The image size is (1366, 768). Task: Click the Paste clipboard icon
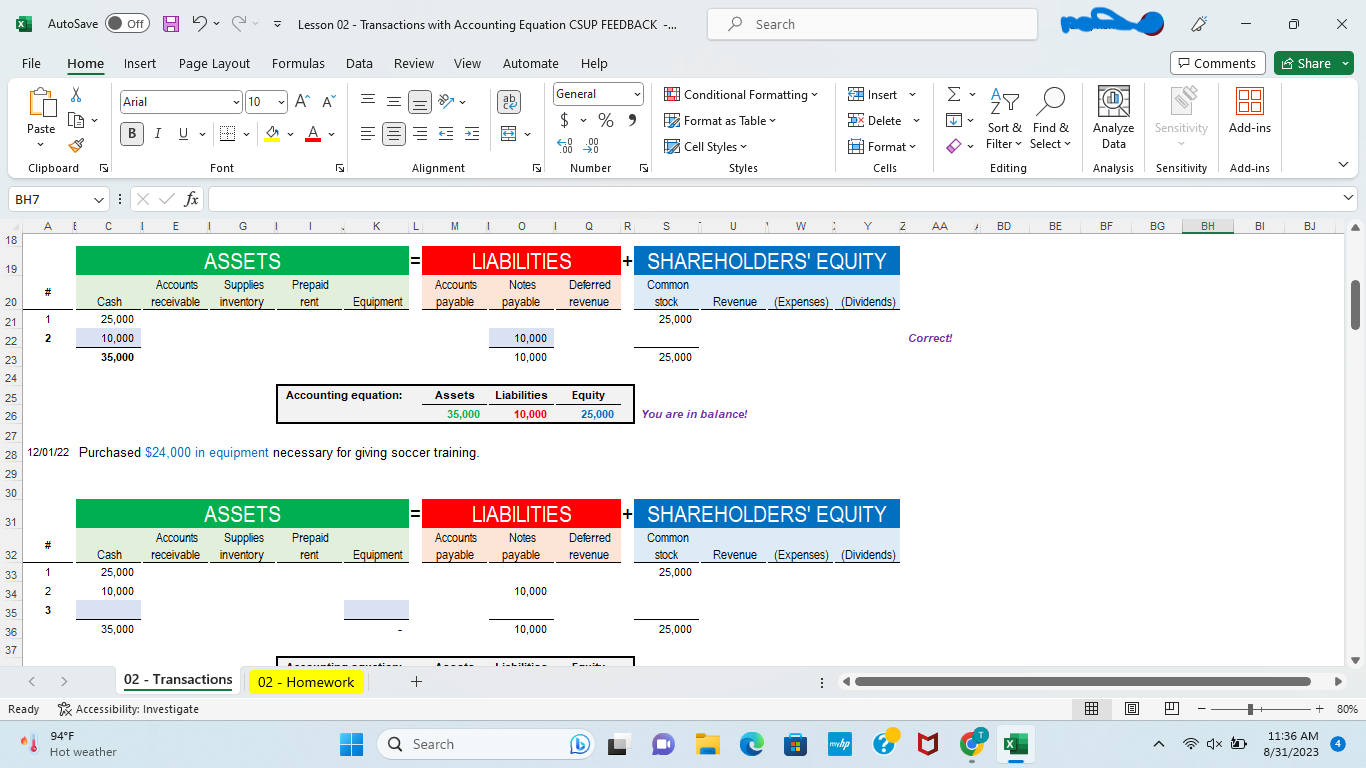point(41,103)
